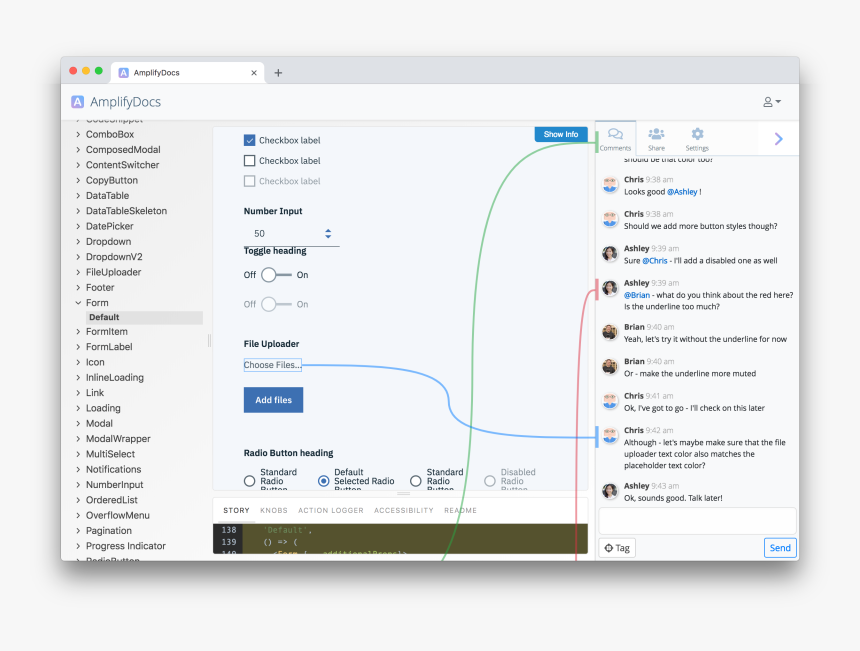Image resolution: width=860 pixels, height=651 pixels.
Task: Select the first Standard Radio Button
Action: pos(250,481)
